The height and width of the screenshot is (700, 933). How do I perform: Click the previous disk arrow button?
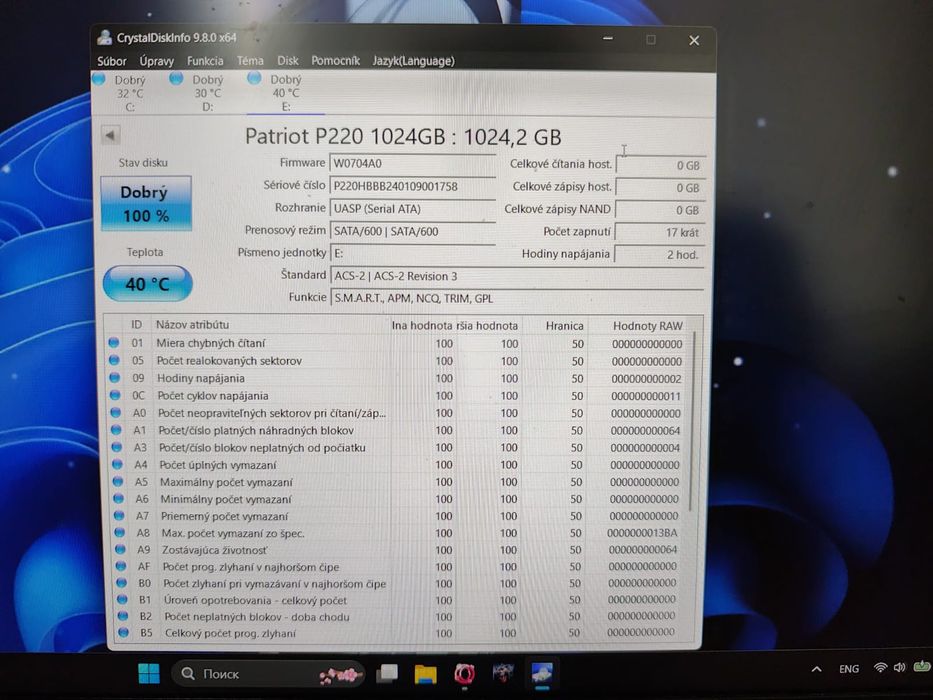click(x=111, y=135)
